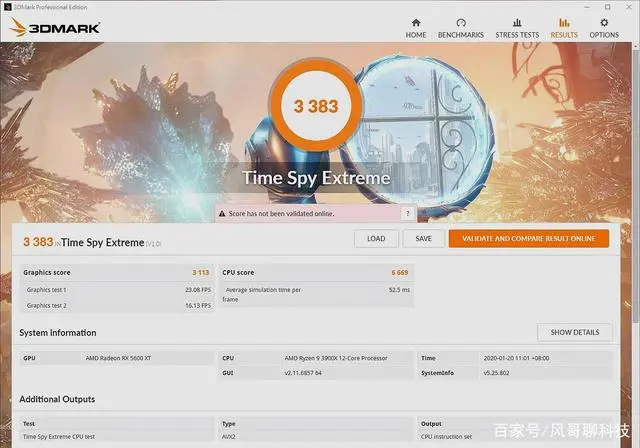
Task: Click the GPU name AMD Radeon RX 5600 XT
Action: click(x=118, y=358)
